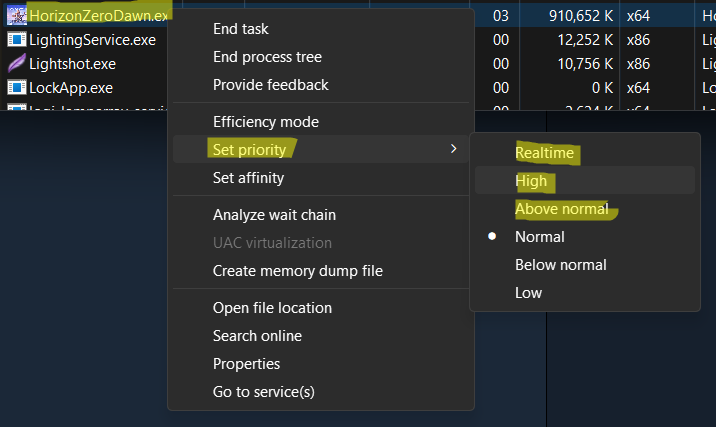Screen dimensions: 716x427
Task: Set process priority to Low
Action: click(528, 293)
